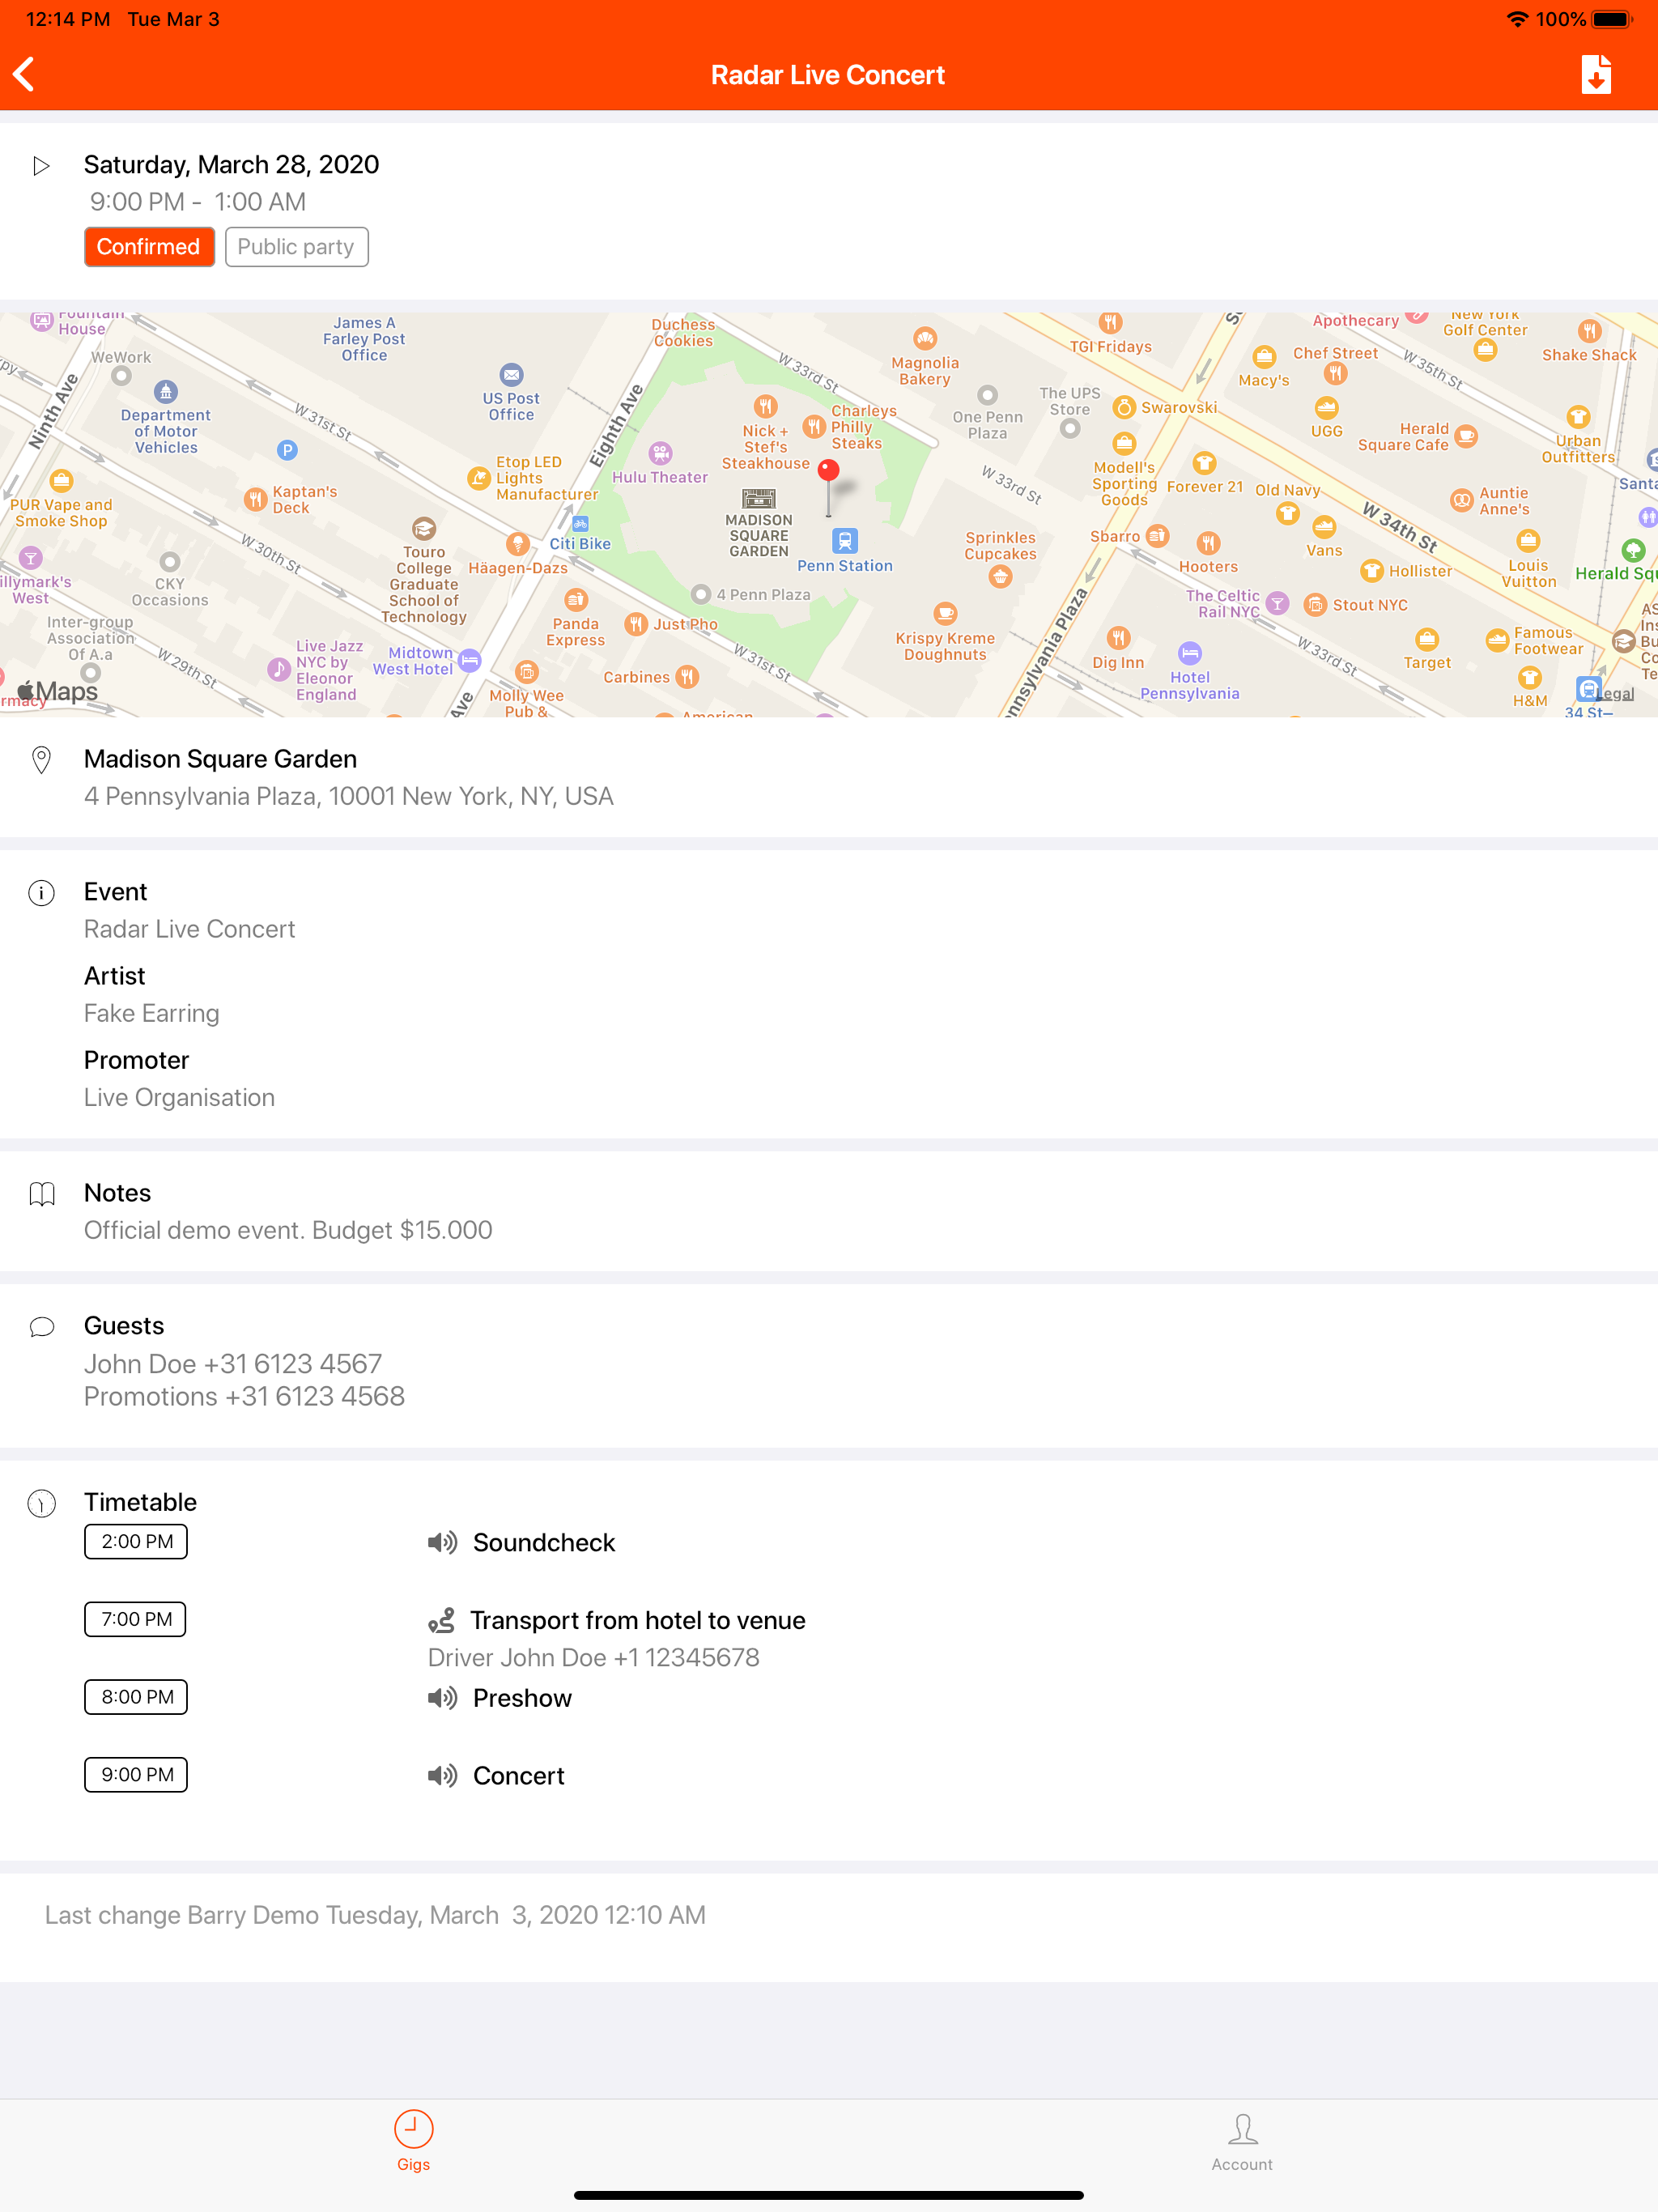Viewport: 1658px width, 2212px height.
Task: Tap the speaker icon next to Soundcheck
Action: click(442, 1542)
